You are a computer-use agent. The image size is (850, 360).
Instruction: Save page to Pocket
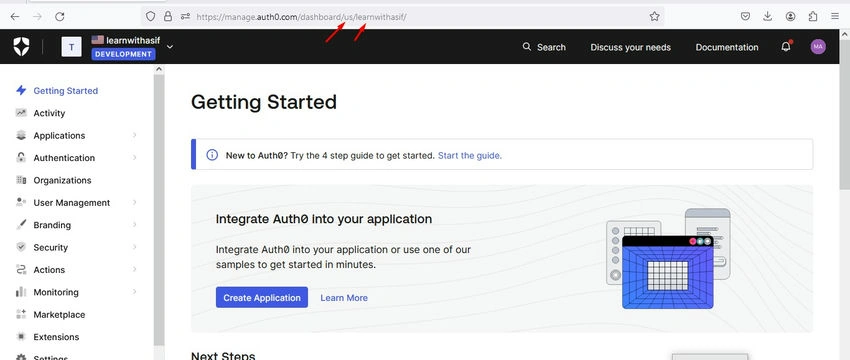(x=745, y=17)
